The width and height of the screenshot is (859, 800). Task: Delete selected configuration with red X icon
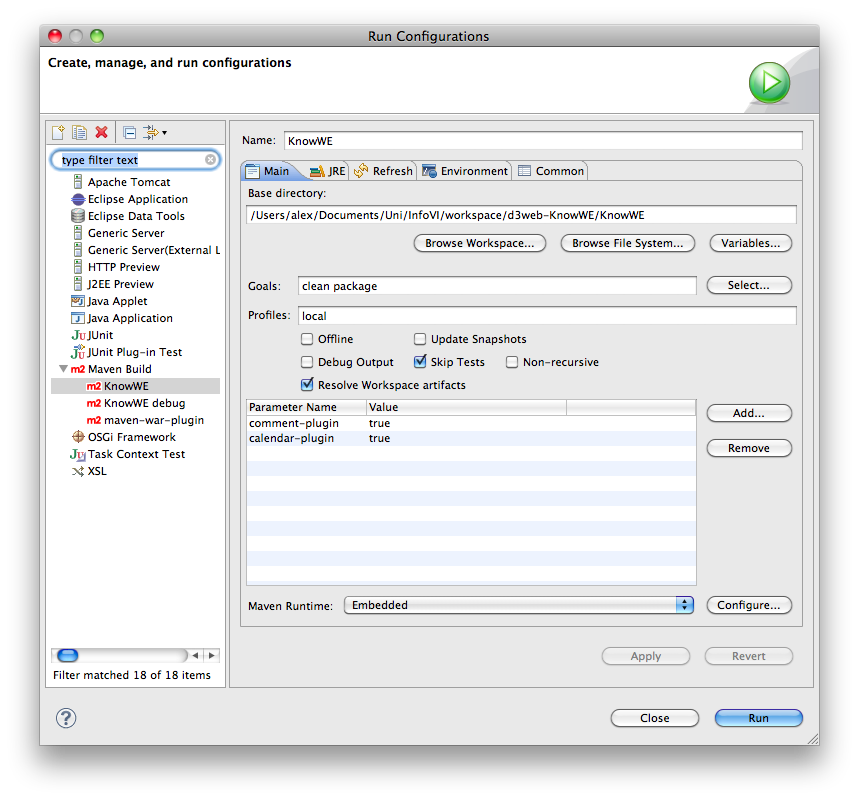coord(101,133)
